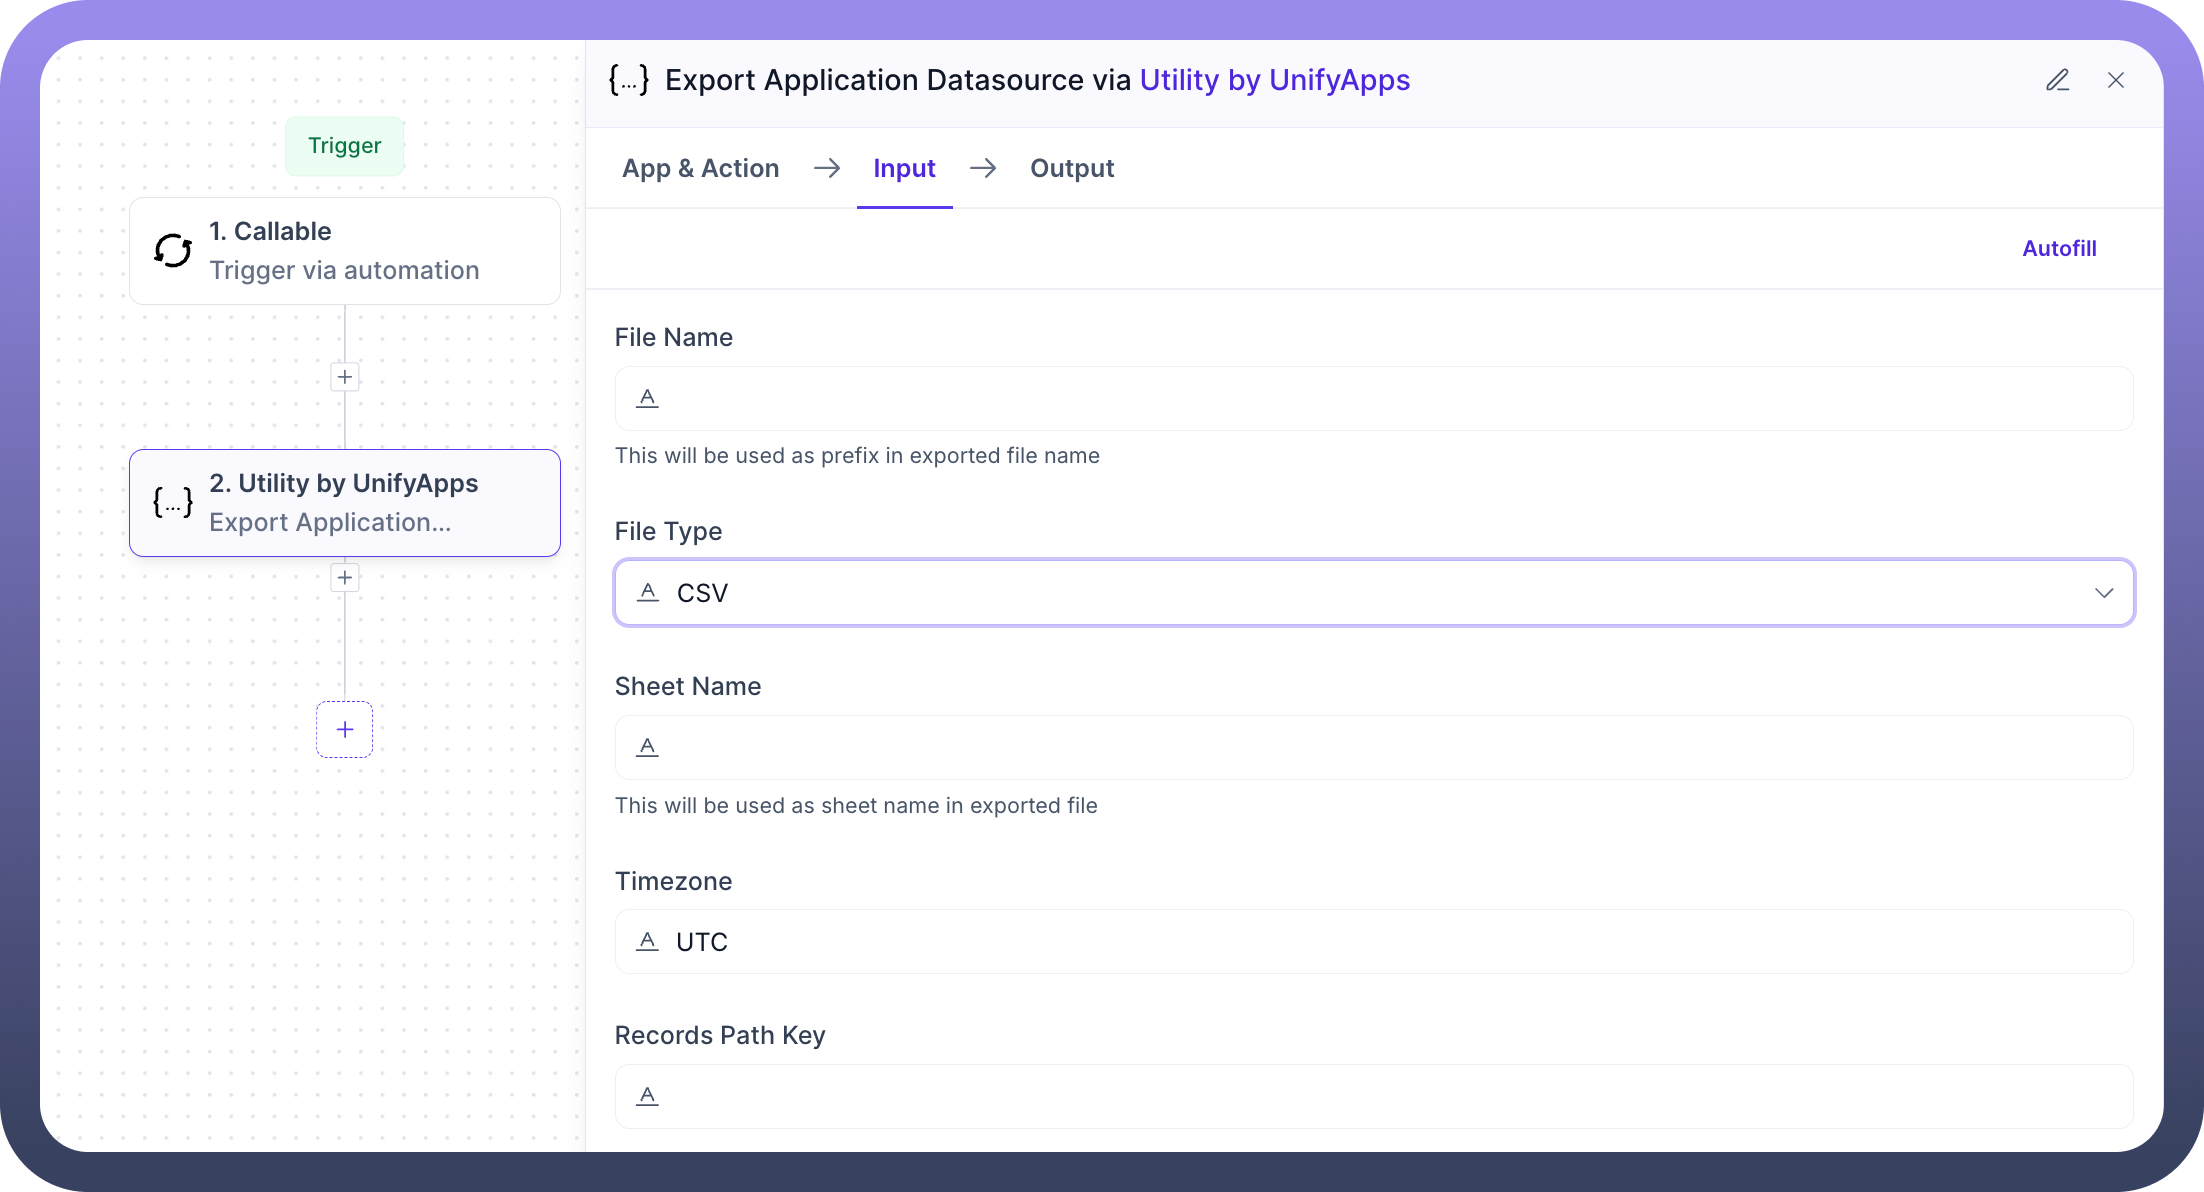The width and height of the screenshot is (2204, 1192).
Task: Click the Callable trigger sync icon
Action: 173,251
